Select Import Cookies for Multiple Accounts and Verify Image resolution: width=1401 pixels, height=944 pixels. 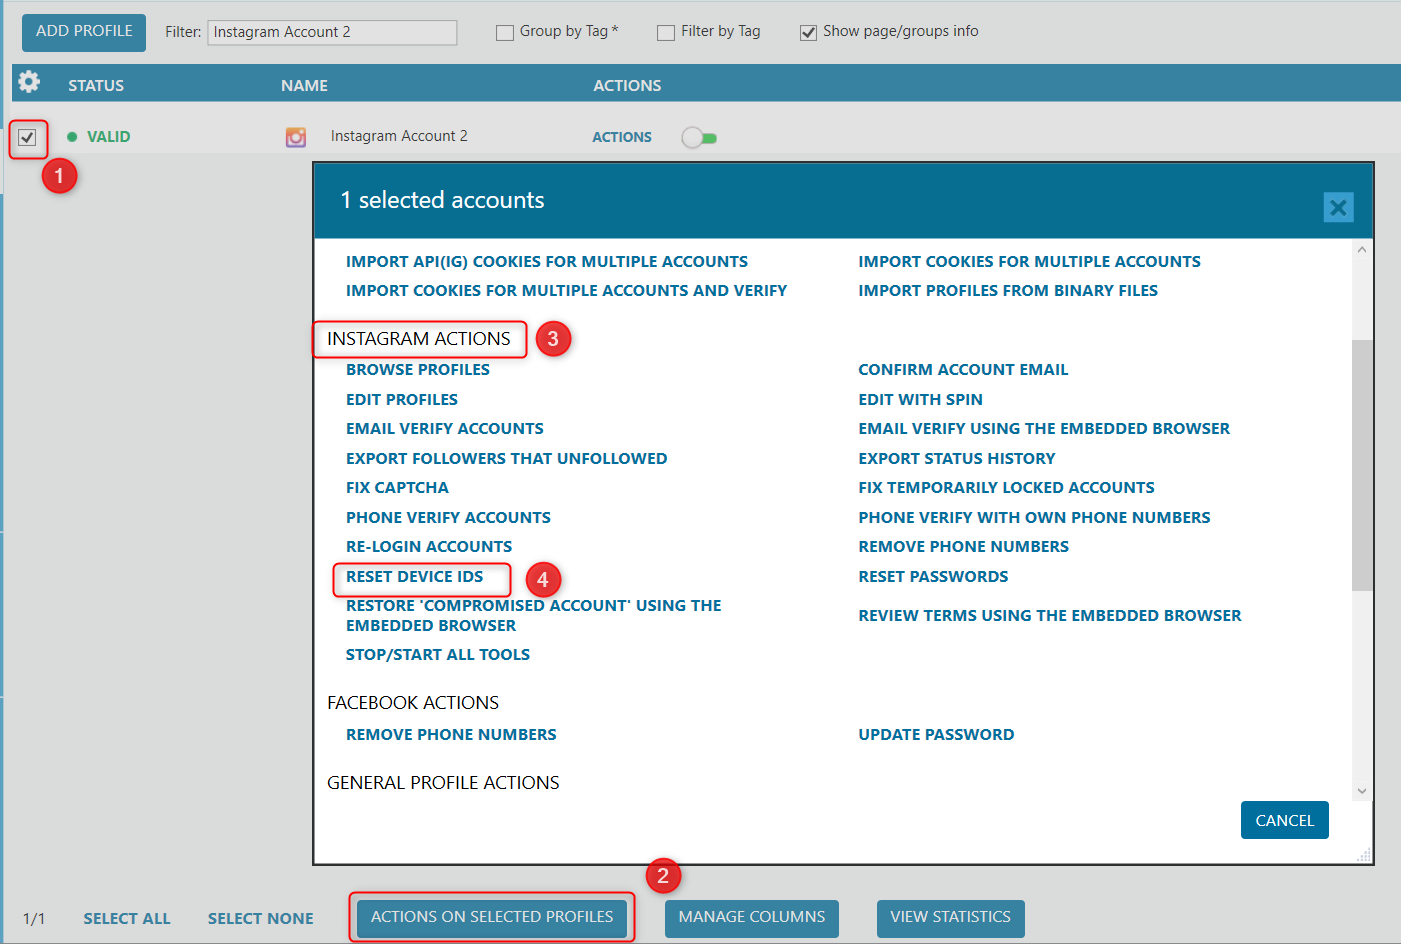point(566,291)
